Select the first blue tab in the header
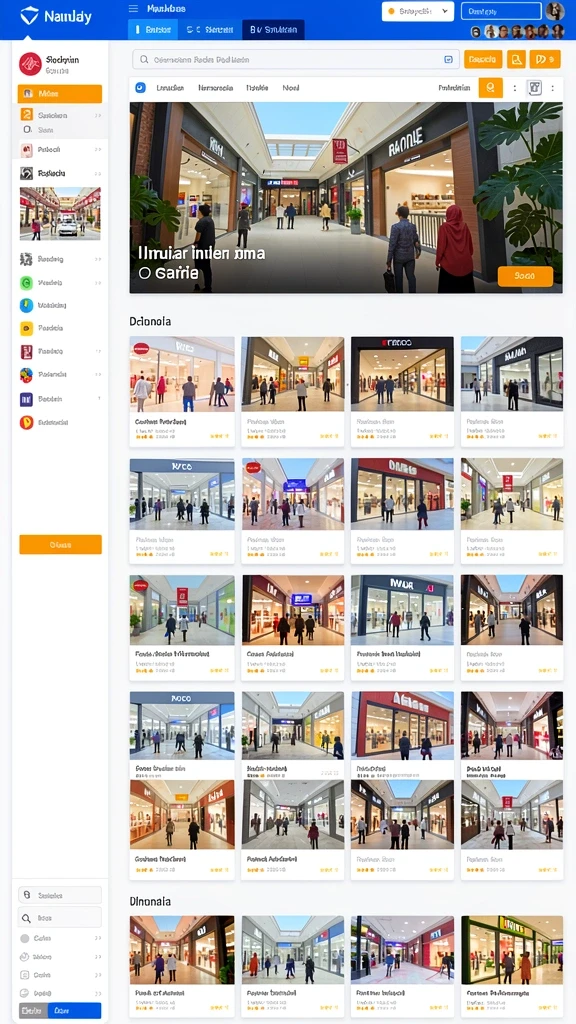The image size is (576, 1024). click(x=153, y=29)
